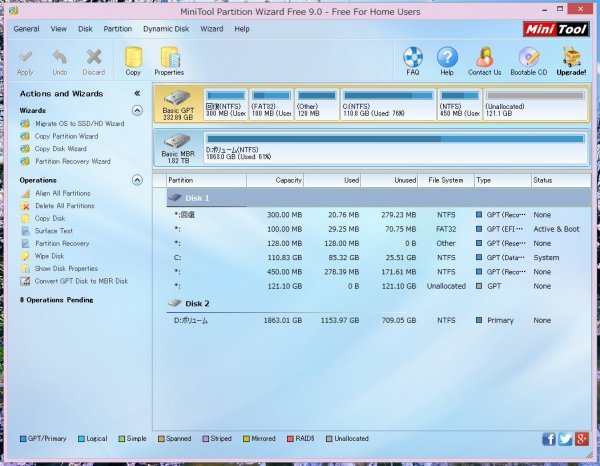Screen dimensions: 600x466
Task: Collapse the Wizards section
Action: pyautogui.click(x=137, y=111)
